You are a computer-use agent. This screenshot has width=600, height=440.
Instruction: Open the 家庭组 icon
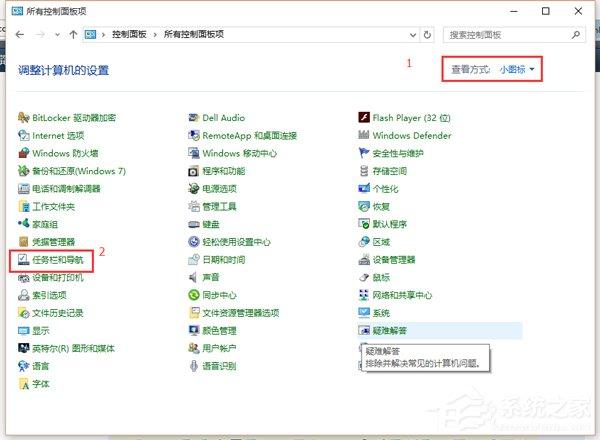pyautogui.click(x=23, y=224)
